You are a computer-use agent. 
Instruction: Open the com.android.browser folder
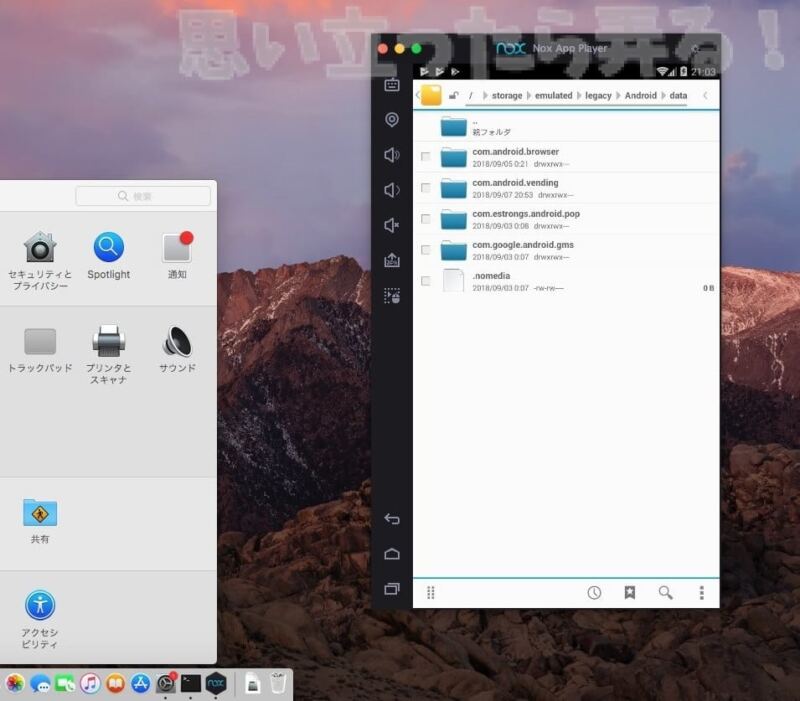566,157
